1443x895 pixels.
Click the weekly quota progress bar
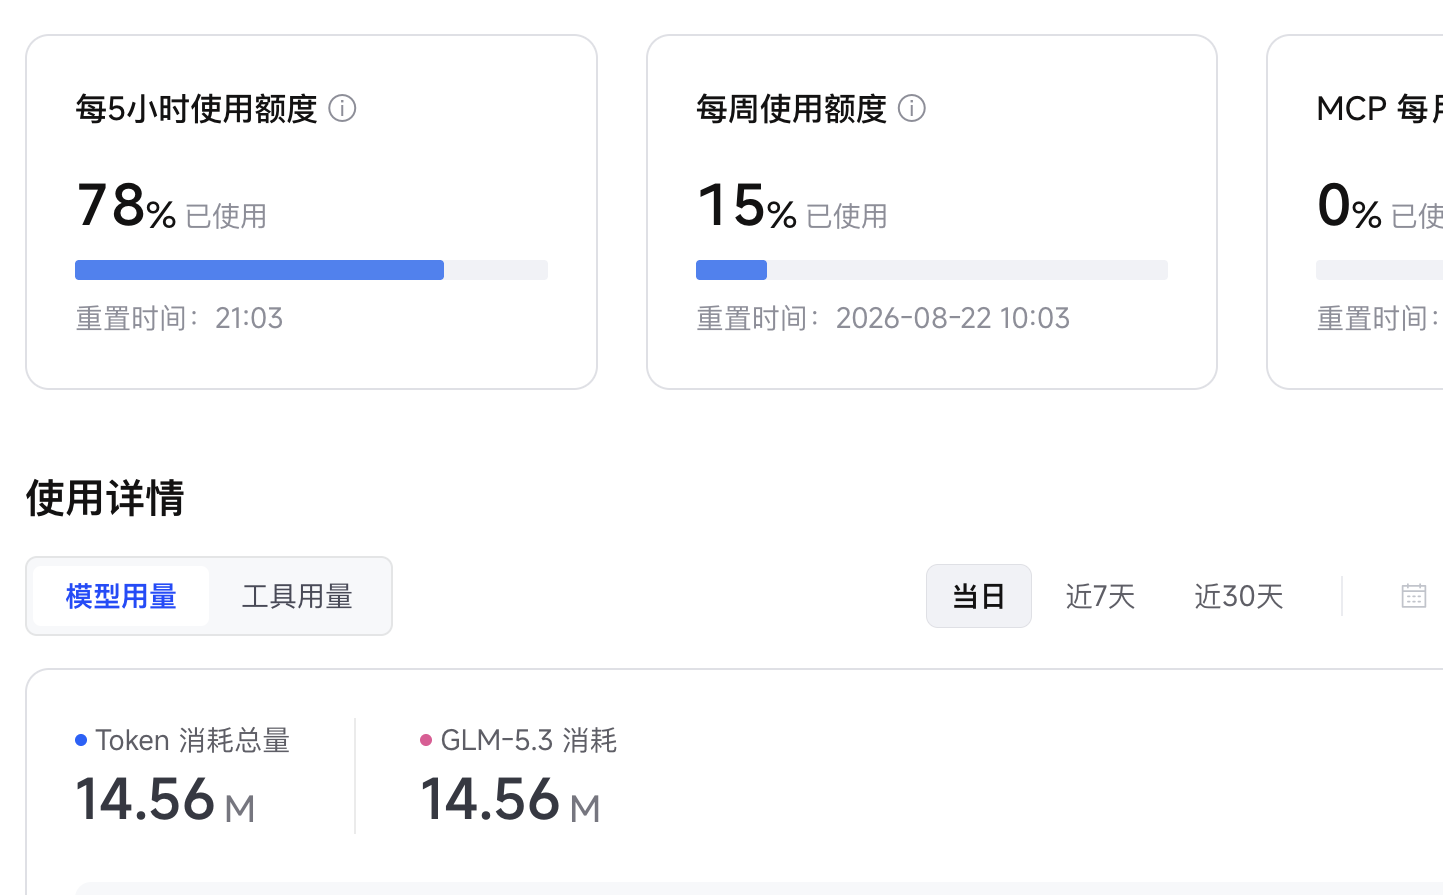click(x=932, y=270)
